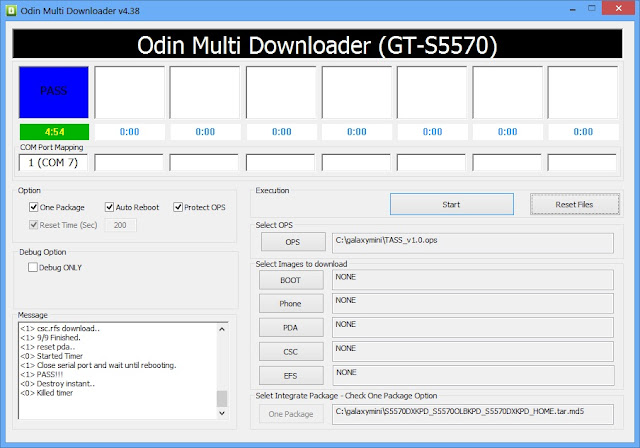
Task: Click the EFS path field showing NONE
Action: (473, 375)
